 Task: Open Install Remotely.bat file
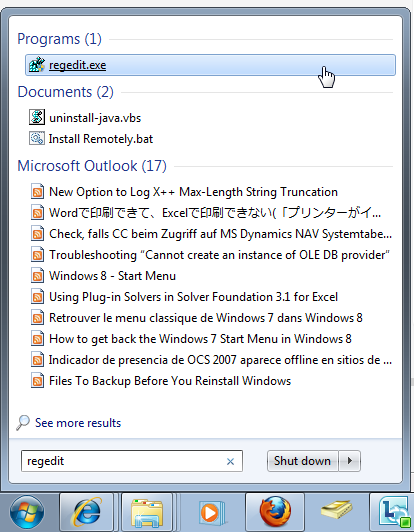101,139
